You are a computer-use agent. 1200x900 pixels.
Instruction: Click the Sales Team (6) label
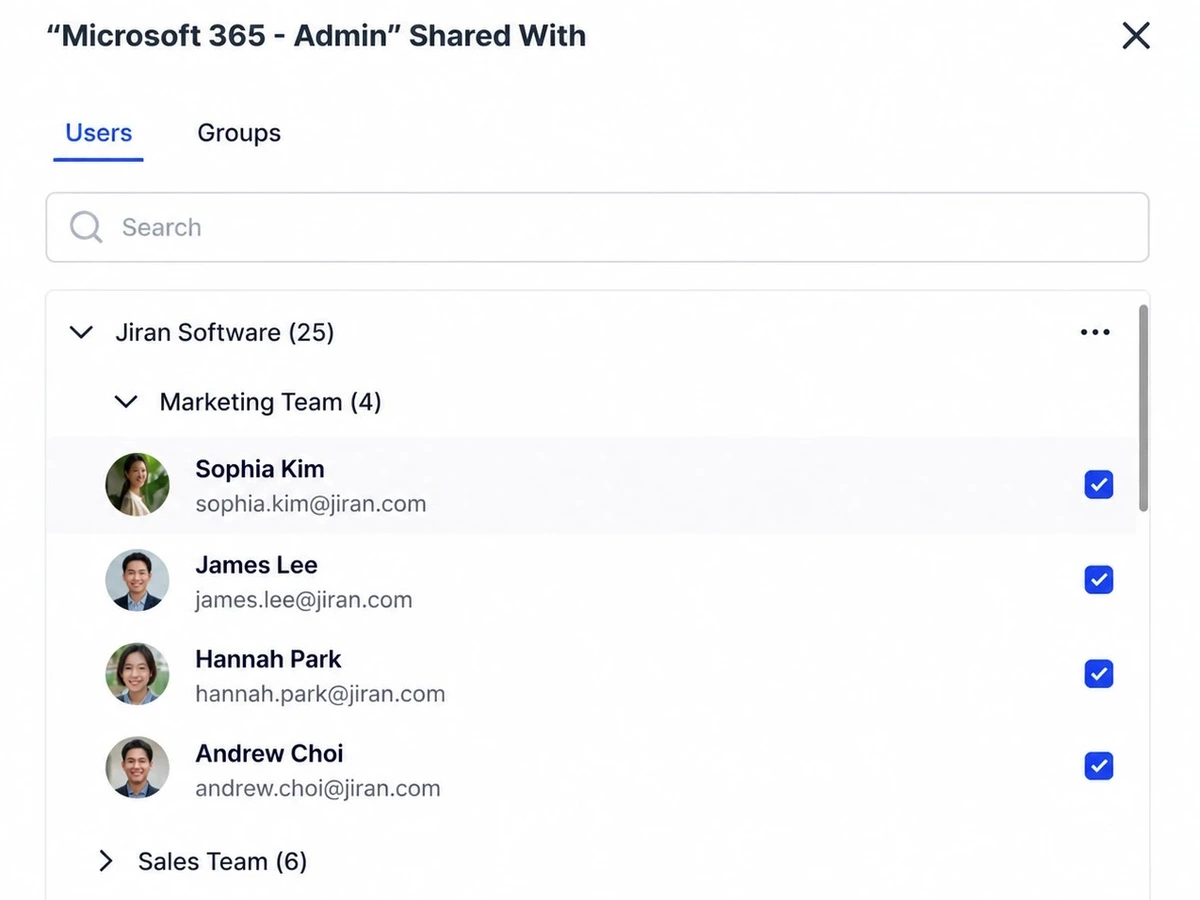click(223, 861)
